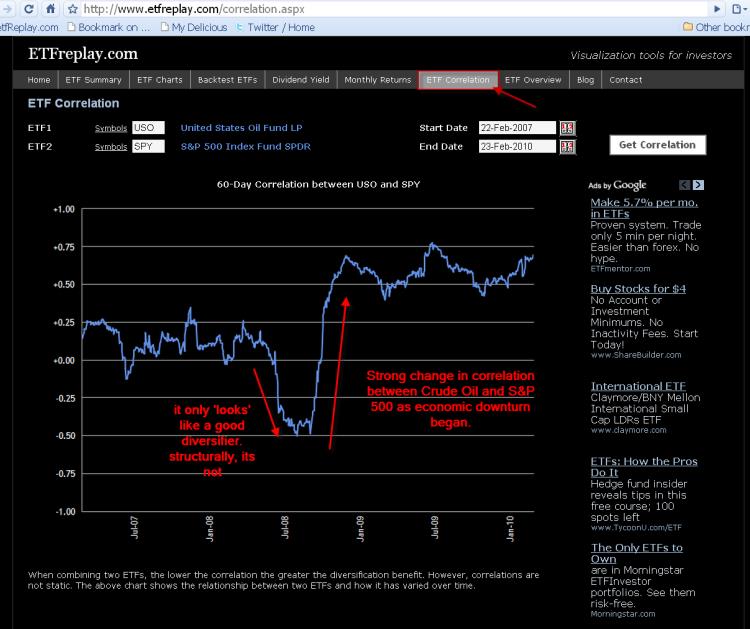The width and height of the screenshot is (750, 629).
Task: Click the chart title '60-Day Correlation between USO and SPY'
Action: coord(318,185)
